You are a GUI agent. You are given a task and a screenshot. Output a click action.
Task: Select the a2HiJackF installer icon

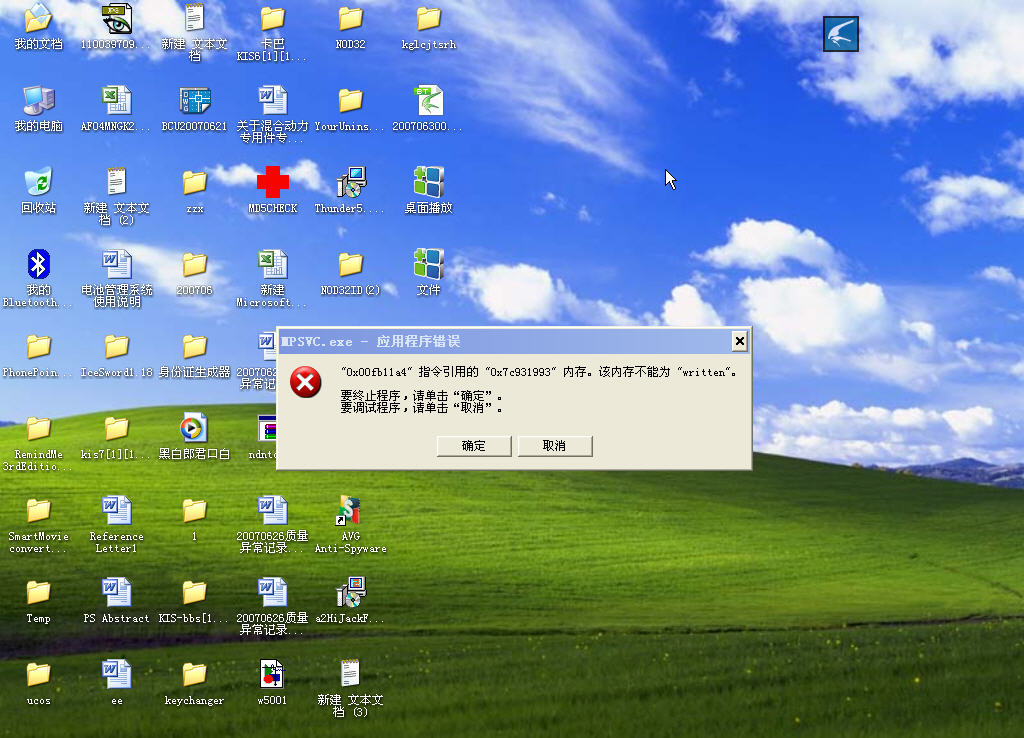tap(350, 601)
